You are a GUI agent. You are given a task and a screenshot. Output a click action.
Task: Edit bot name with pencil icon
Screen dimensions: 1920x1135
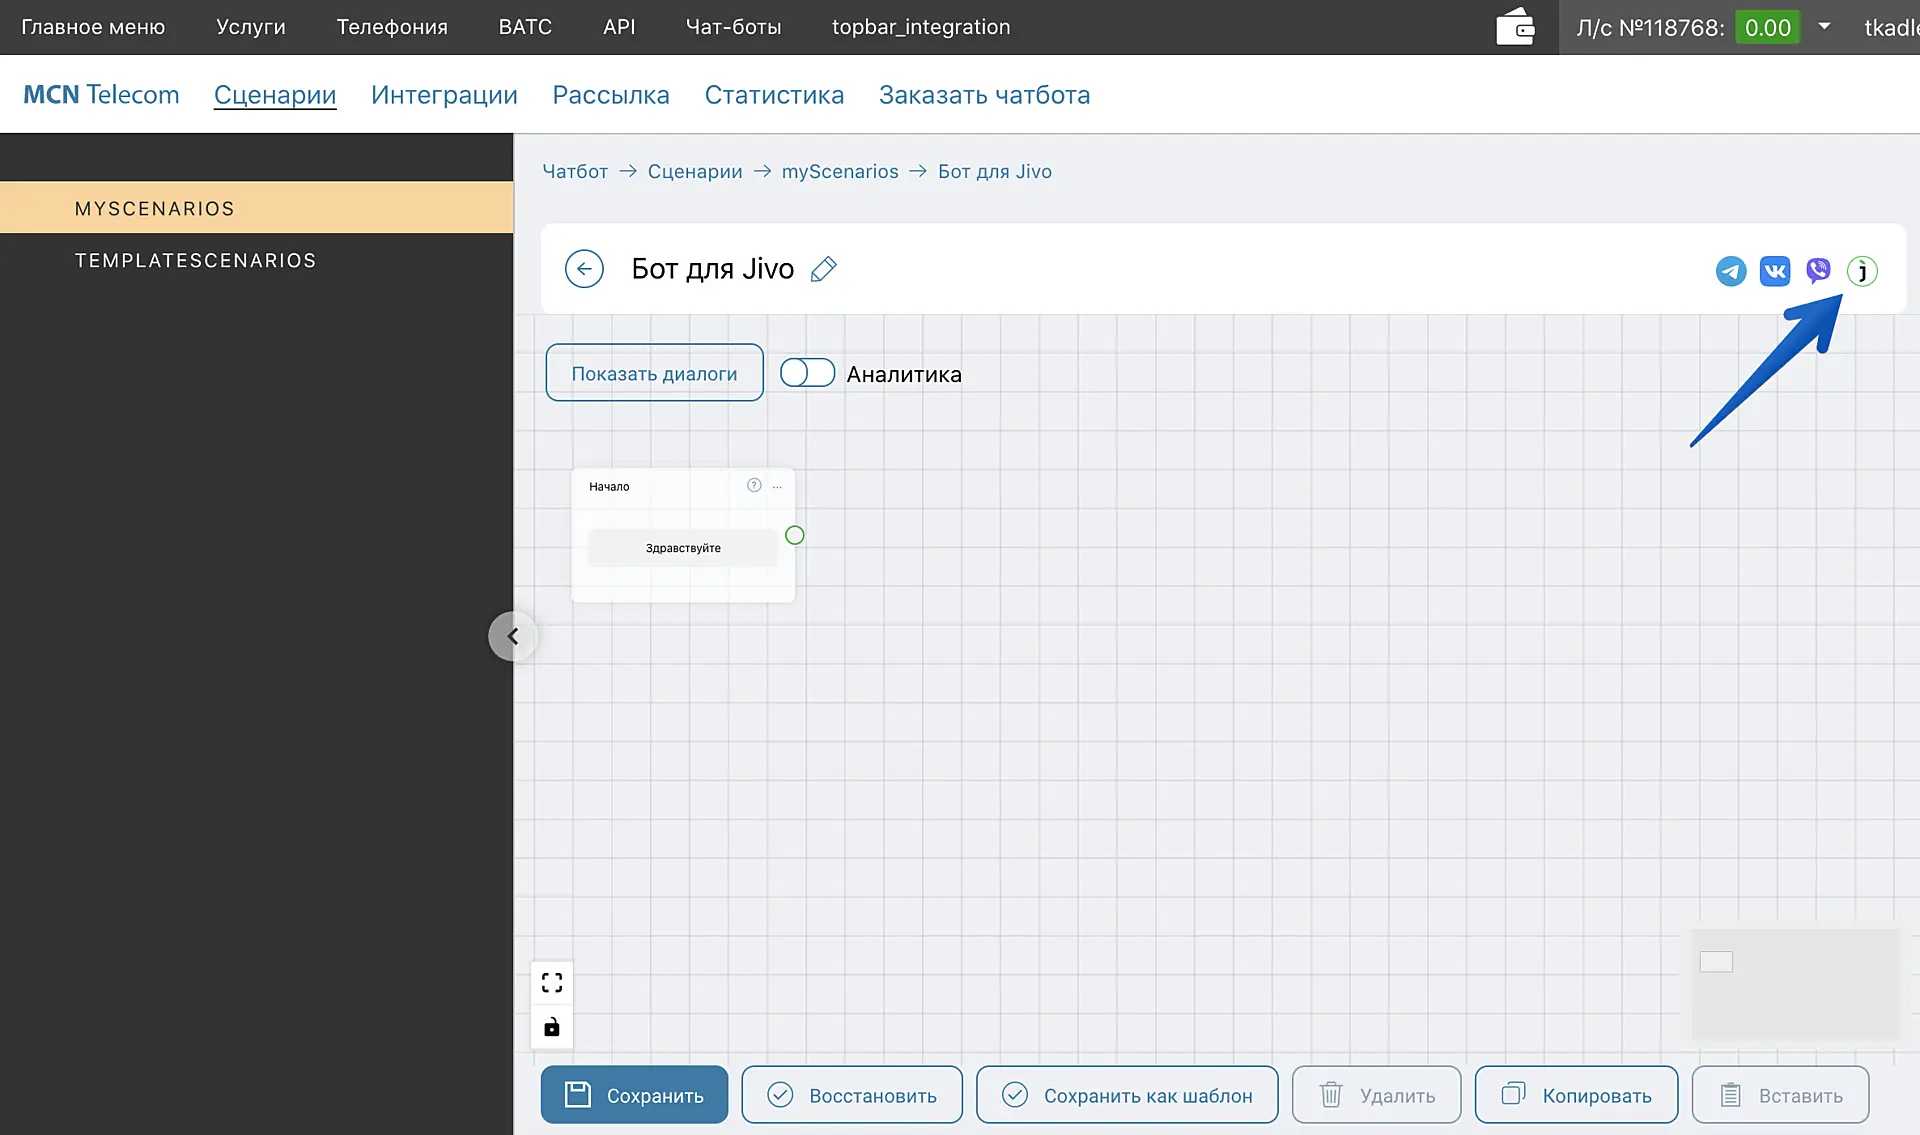(x=823, y=269)
